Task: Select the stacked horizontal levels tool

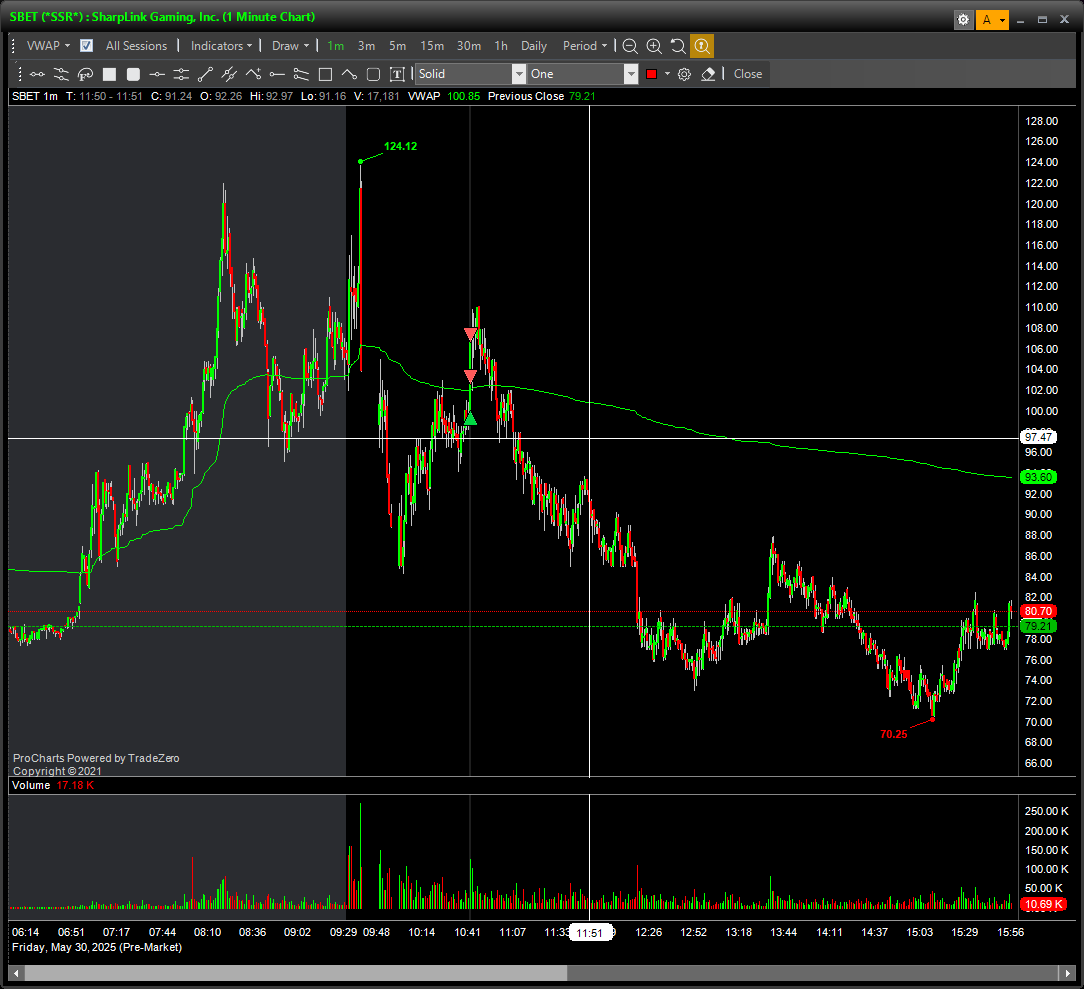Action: click(181, 74)
